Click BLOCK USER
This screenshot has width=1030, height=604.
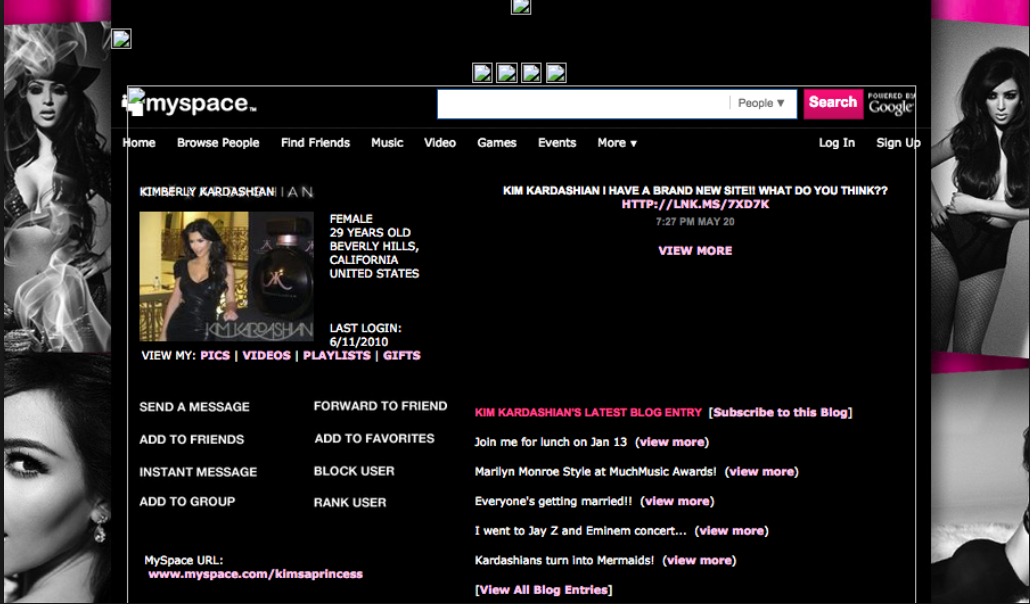pyautogui.click(x=354, y=471)
